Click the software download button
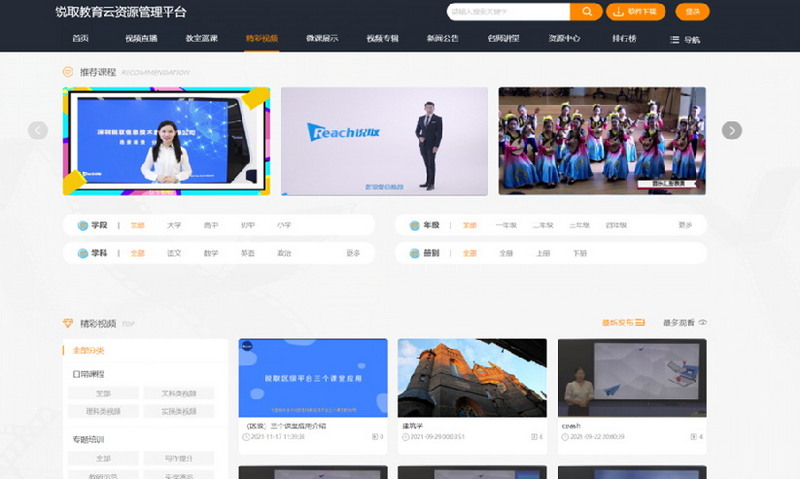This screenshot has height=479, width=800. click(x=637, y=12)
